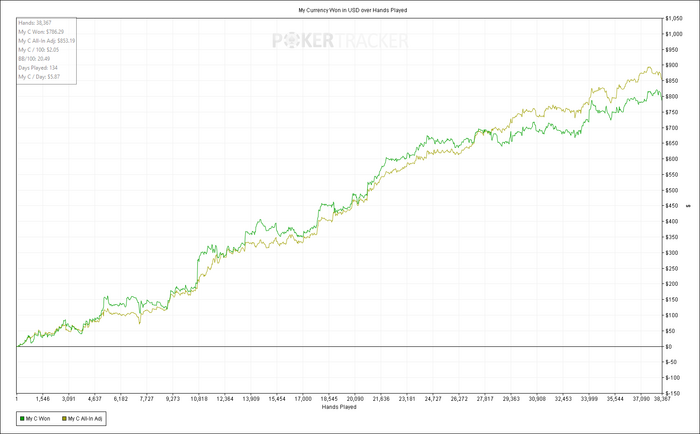Click the 35,544 x-axis tick label

(615, 399)
